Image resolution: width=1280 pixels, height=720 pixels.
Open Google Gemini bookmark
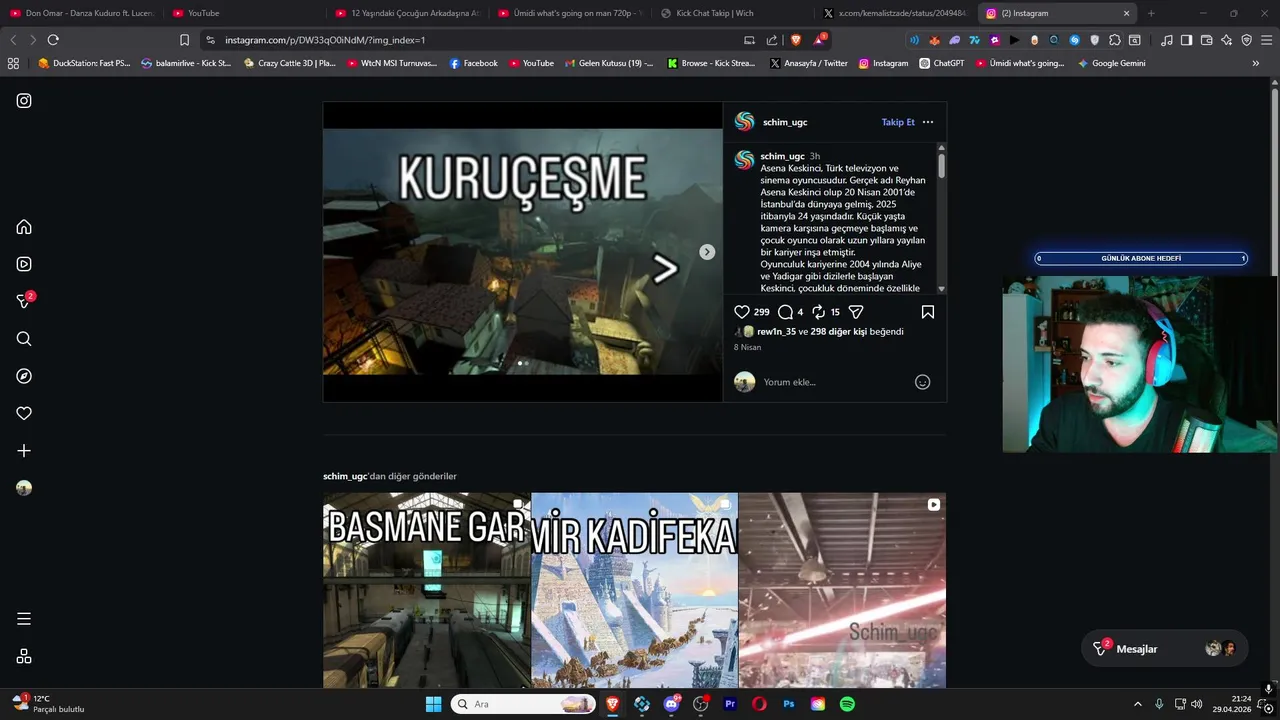(1111, 63)
